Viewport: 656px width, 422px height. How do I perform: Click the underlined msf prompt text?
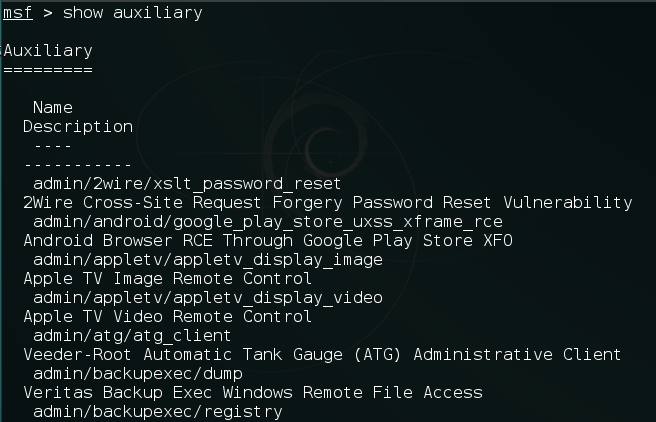18,13
